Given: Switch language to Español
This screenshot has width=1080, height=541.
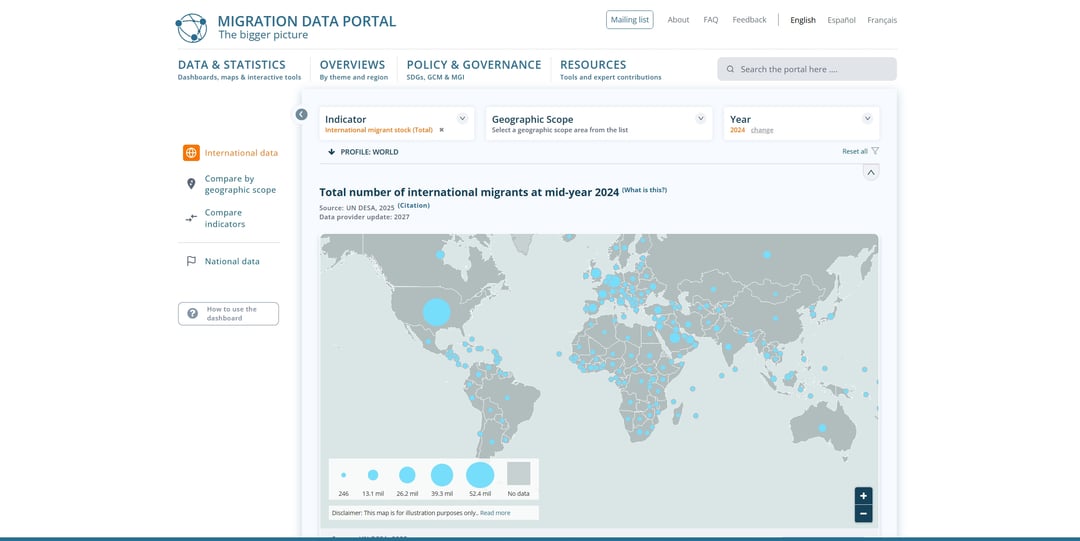Looking at the screenshot, I should [841, 20].
